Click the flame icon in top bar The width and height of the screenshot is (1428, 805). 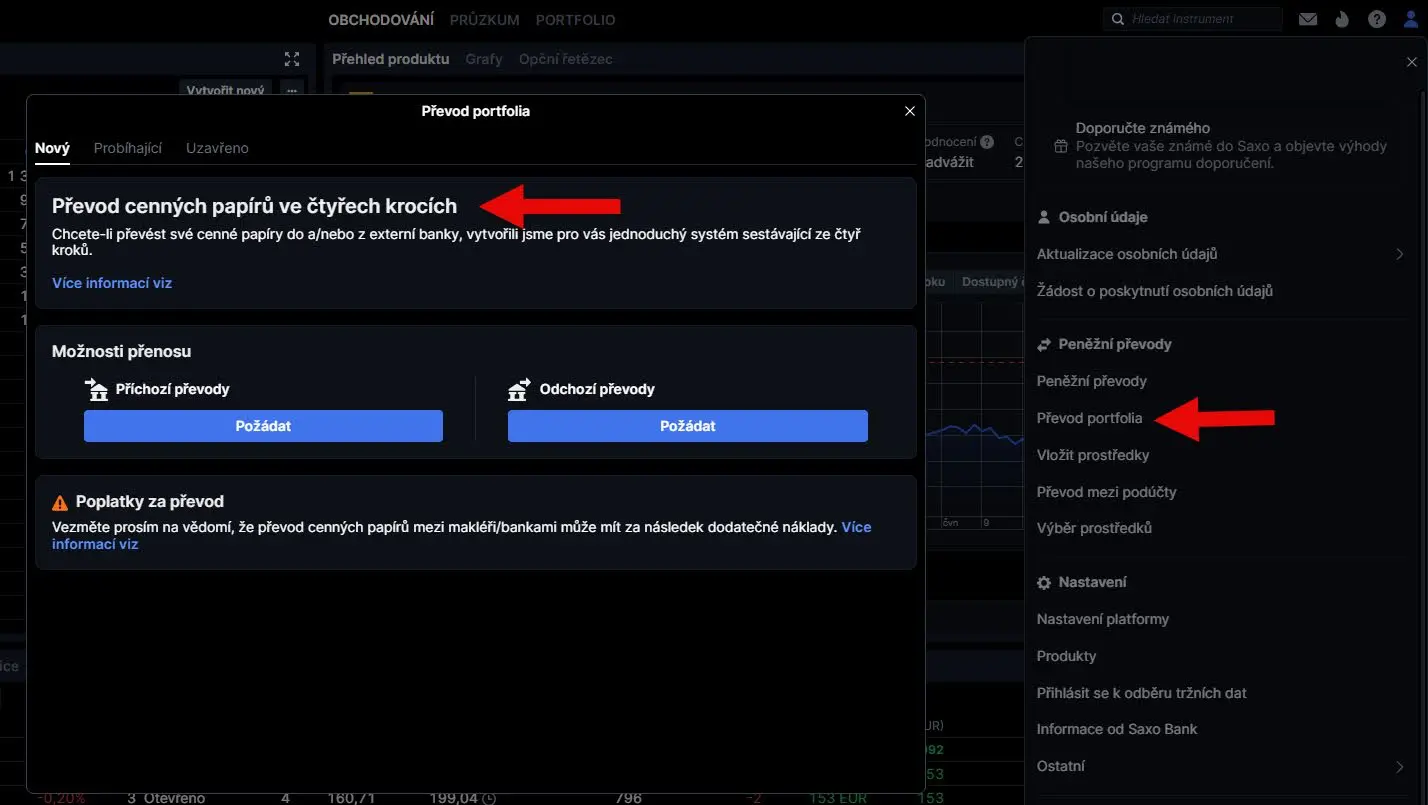point(1342,19)
